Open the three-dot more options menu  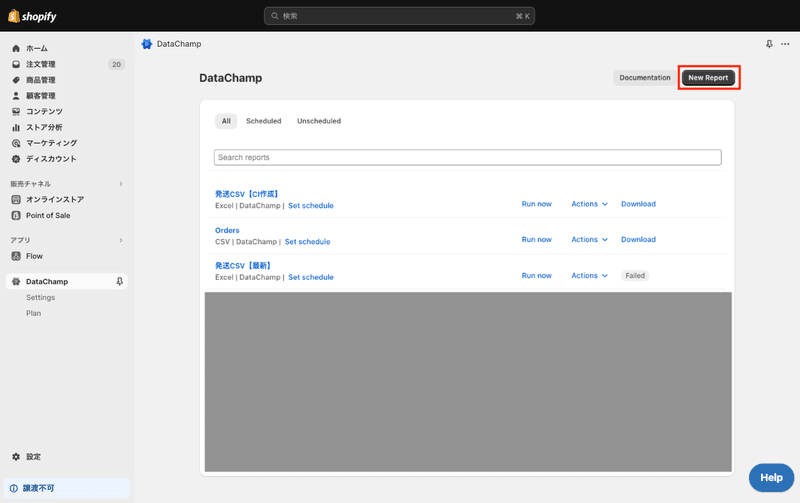(785, 44)
